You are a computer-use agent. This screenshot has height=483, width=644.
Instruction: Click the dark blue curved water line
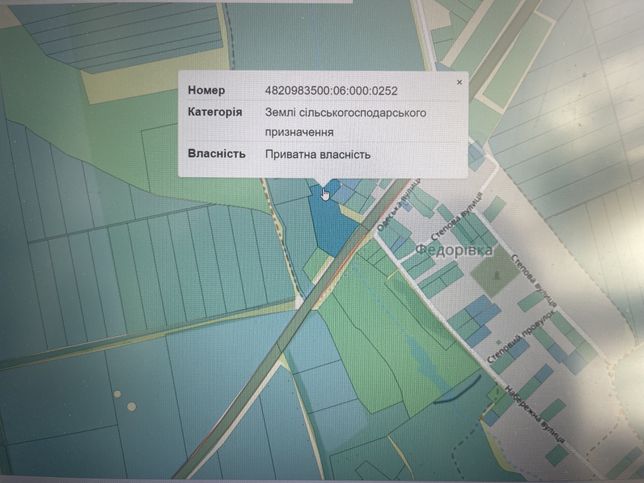[x=457, y=389]
